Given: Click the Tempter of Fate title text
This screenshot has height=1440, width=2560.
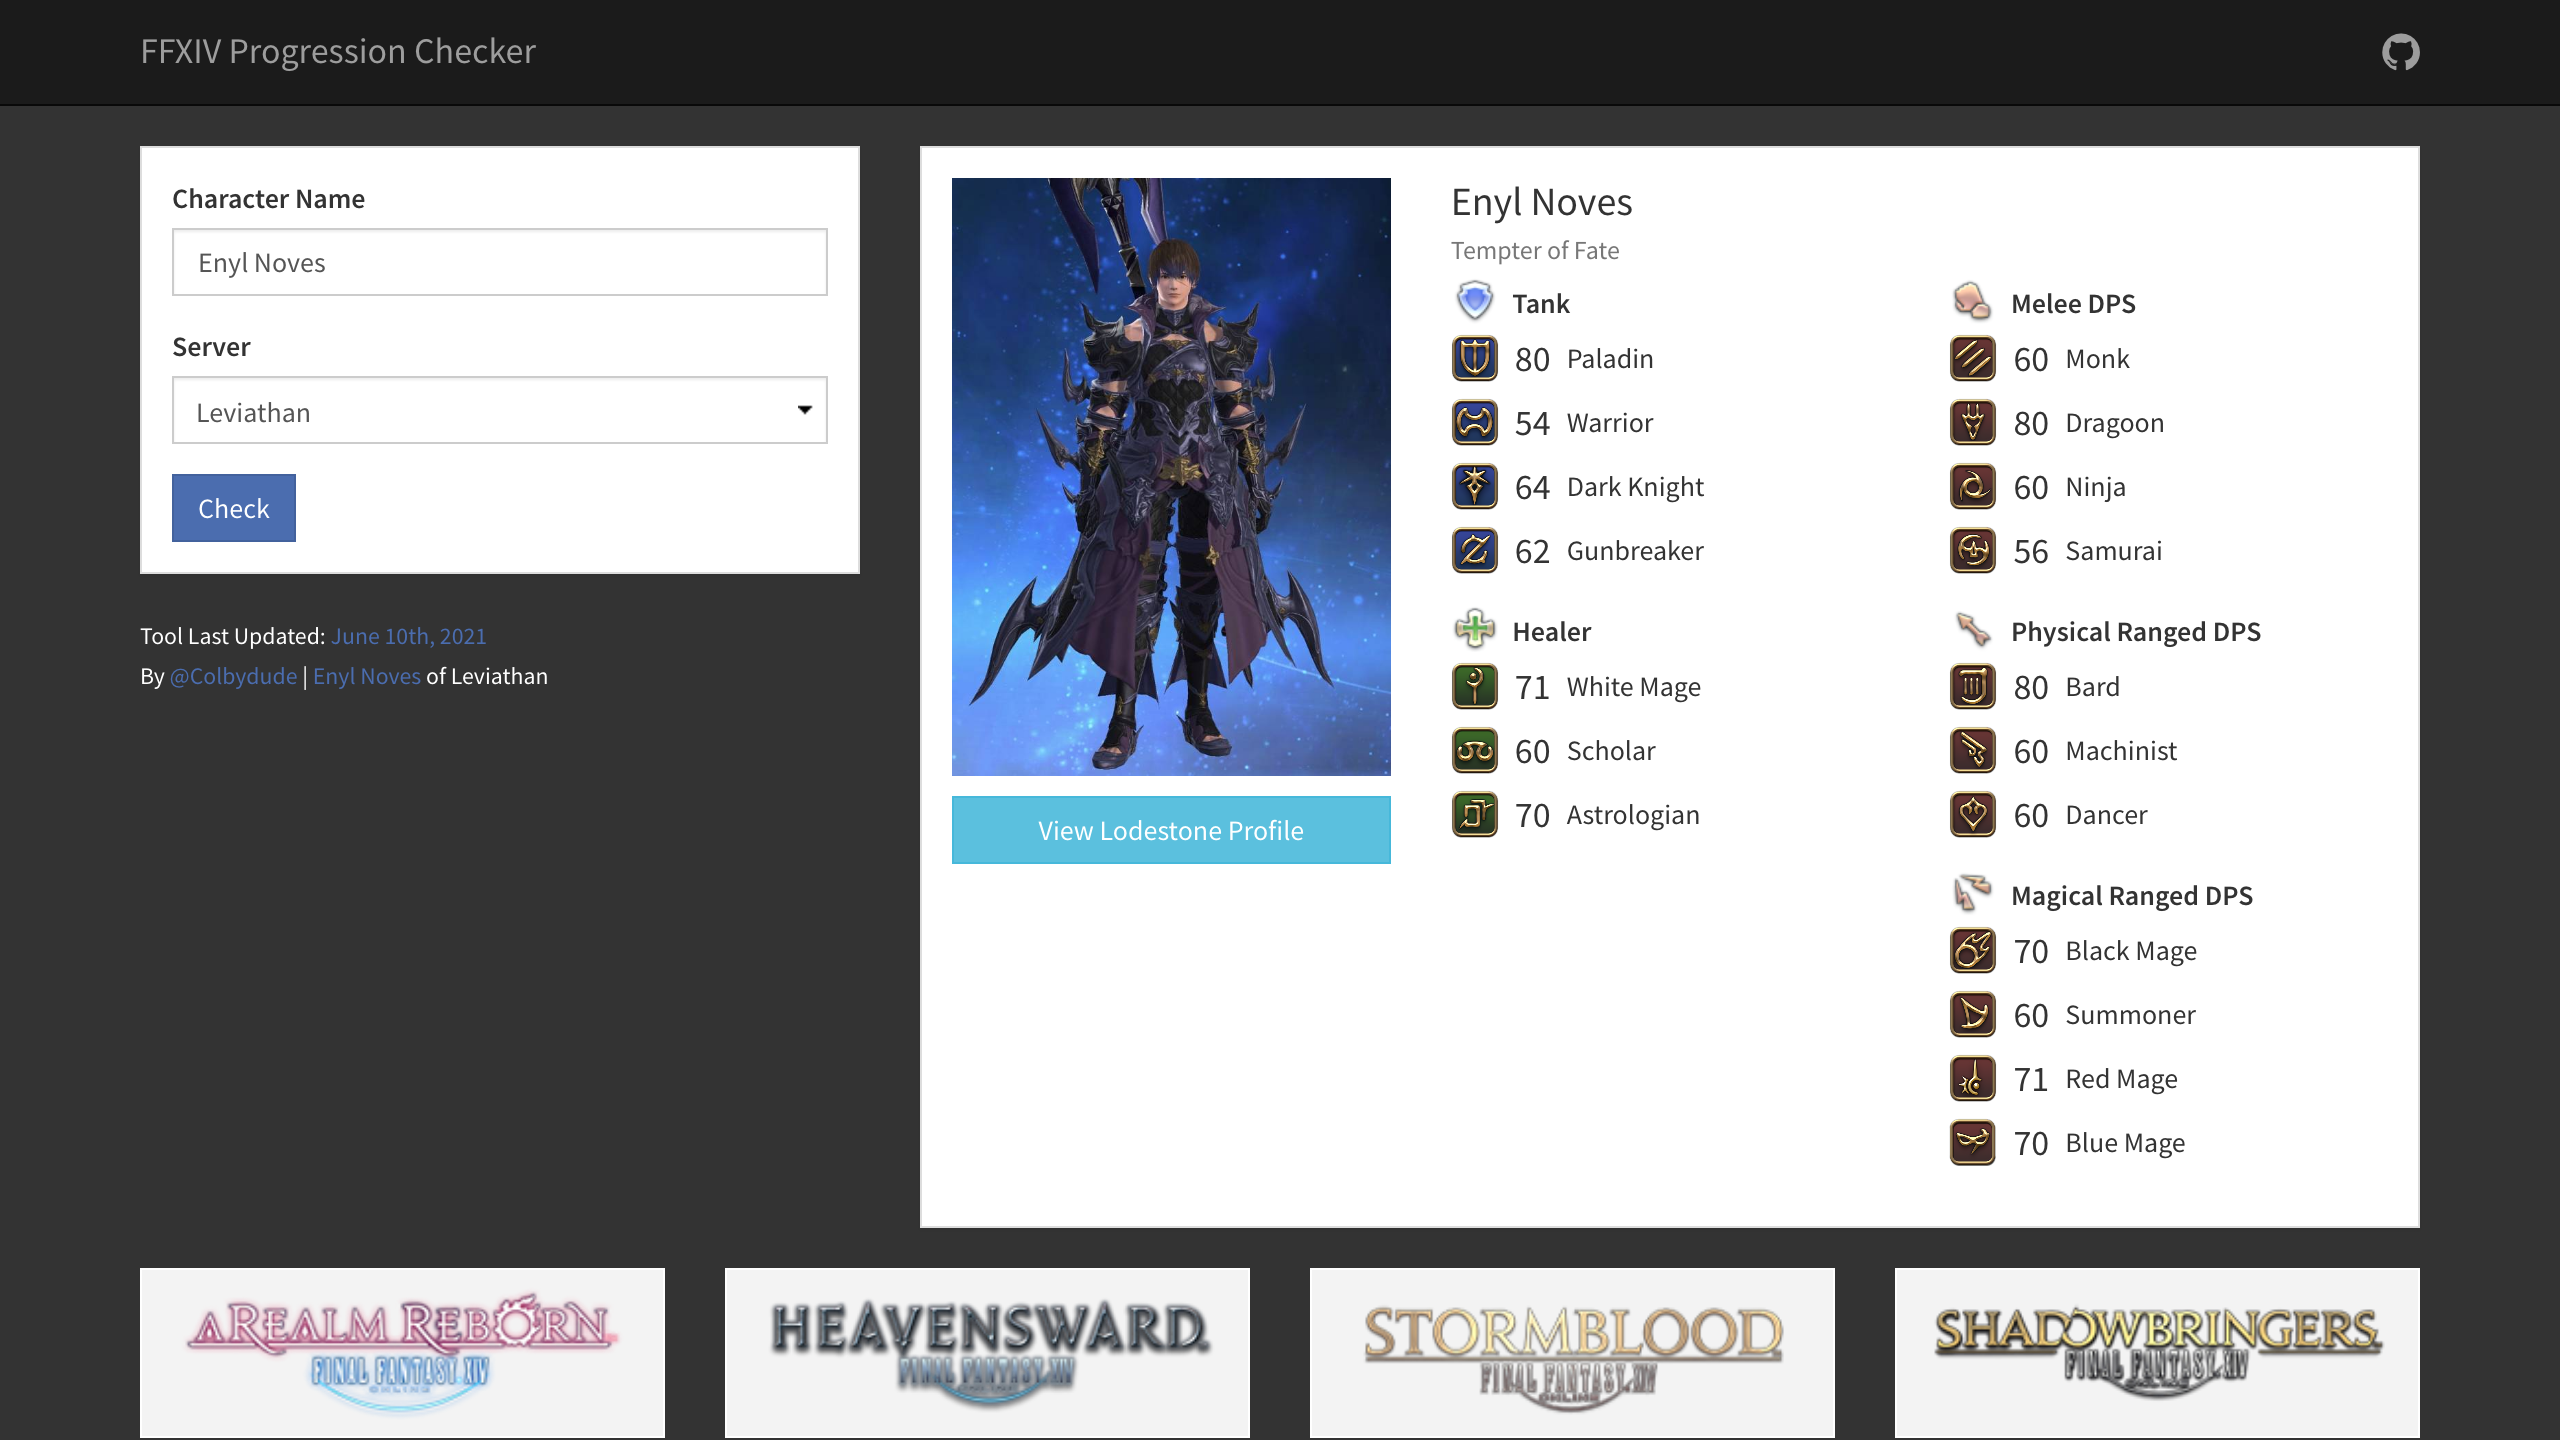Looking at the screenshot, I should point(1535,251).
